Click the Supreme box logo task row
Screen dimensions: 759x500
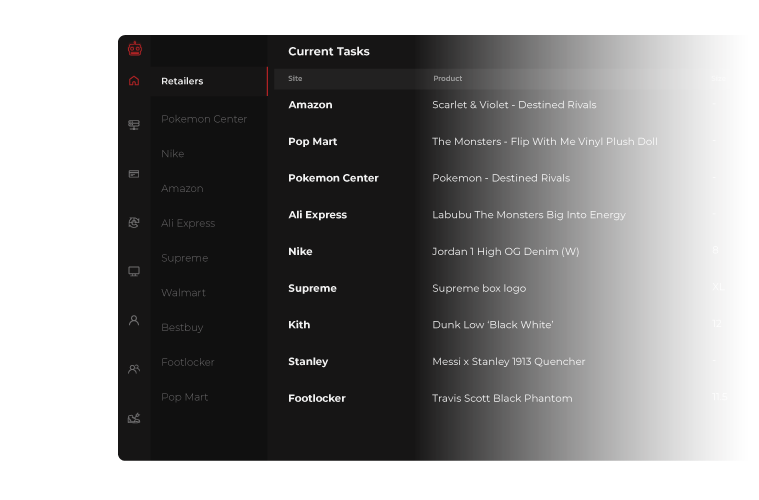[x=478, y=288]
